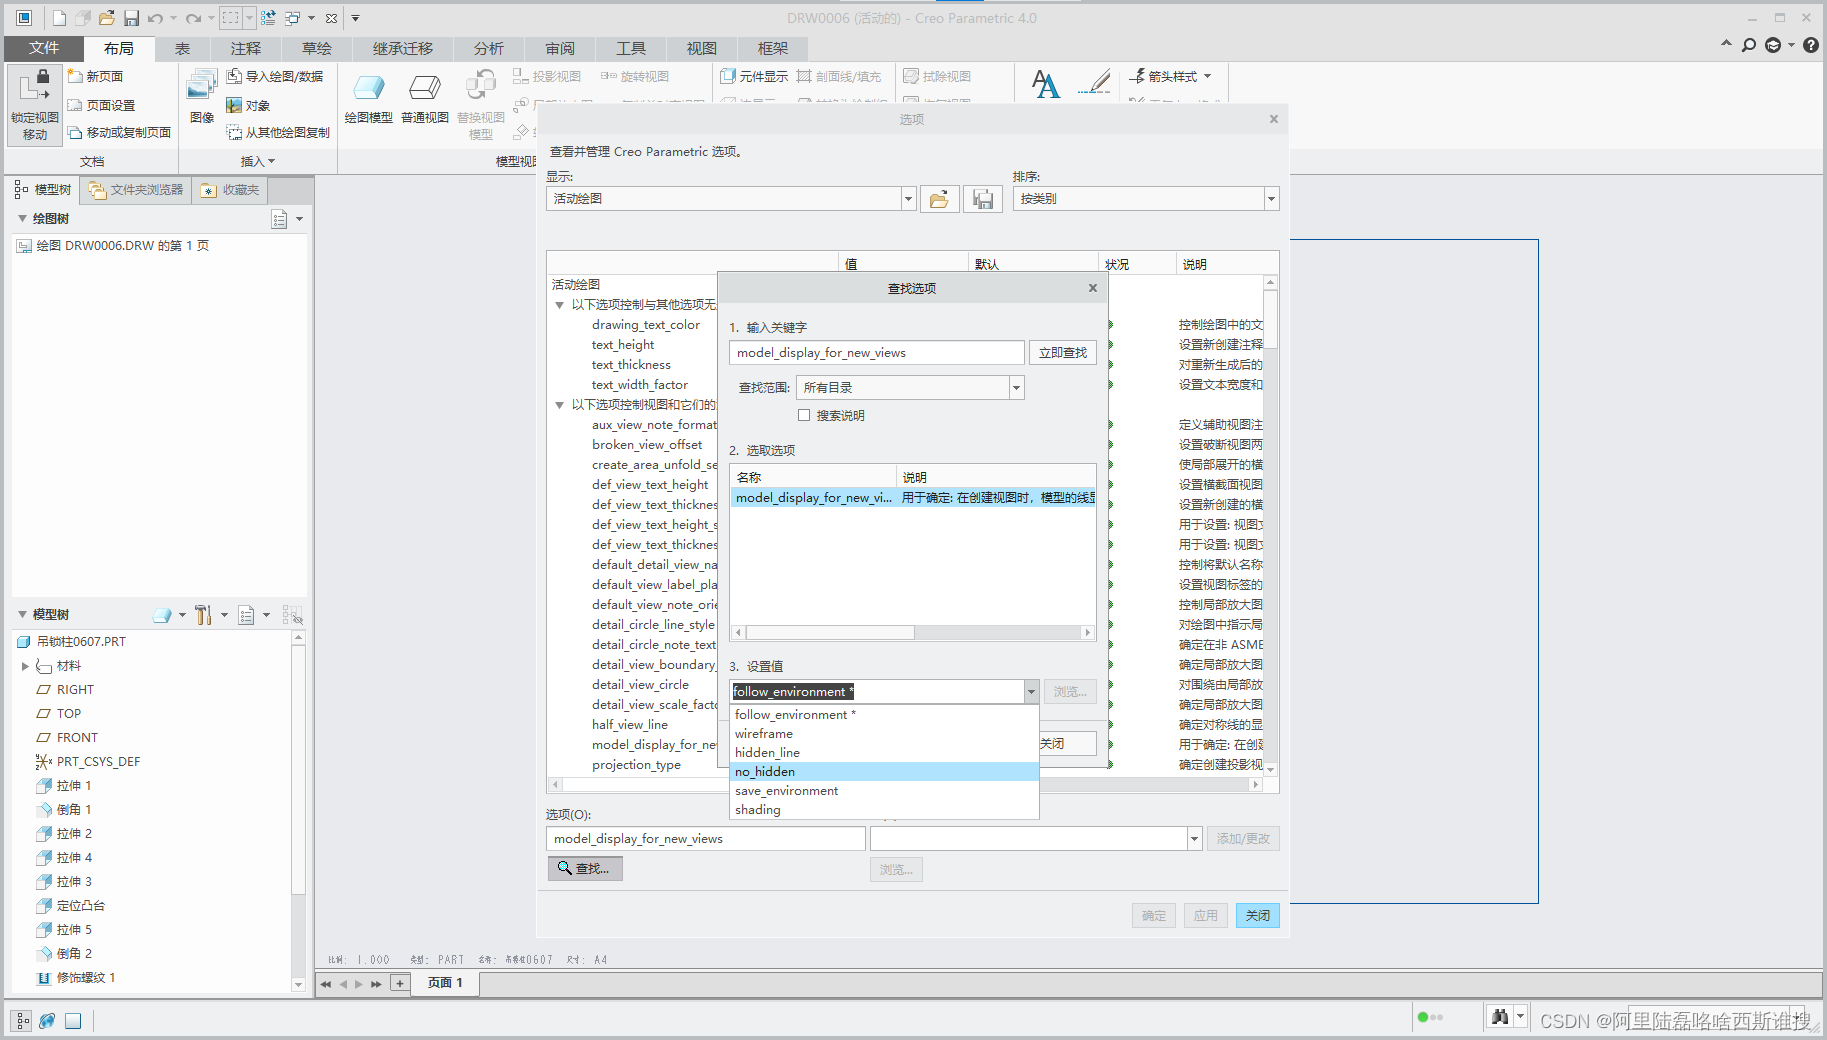This screenshot has width=1827, height=1040.
Task: Click the 页面 1 sheet tab
Action: (x=445, y=983)
